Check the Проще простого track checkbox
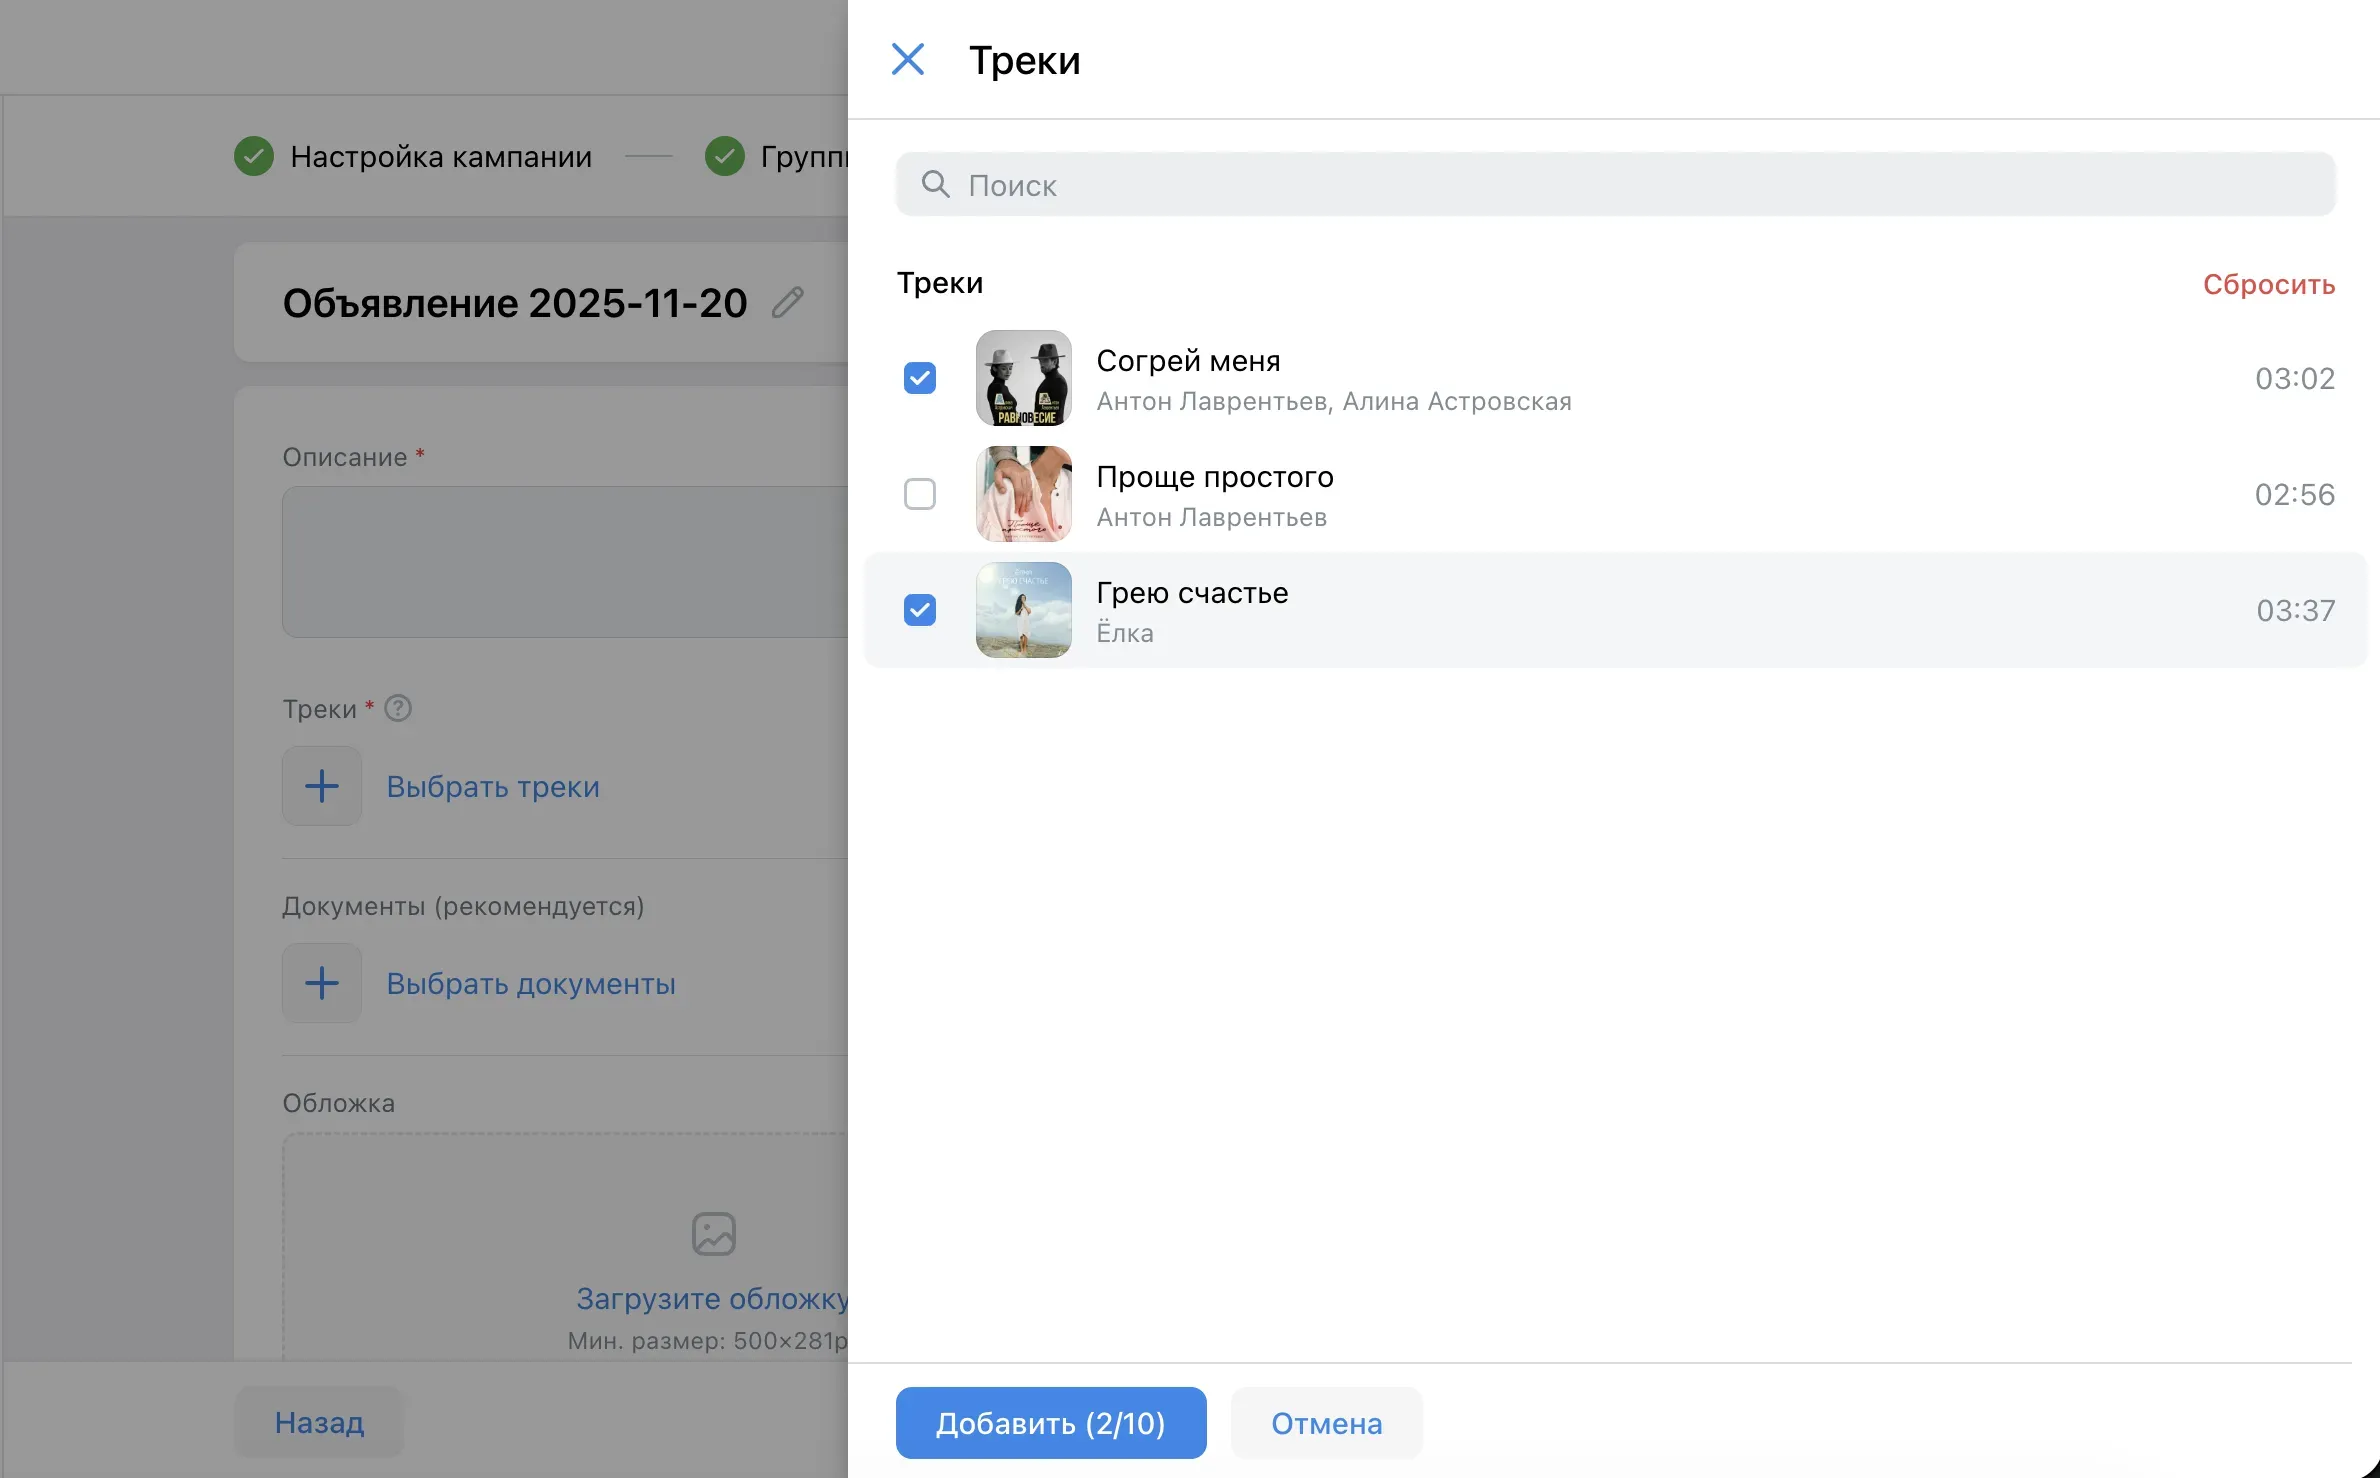This screenshot has height=1478, width=2380. point(919,494)
